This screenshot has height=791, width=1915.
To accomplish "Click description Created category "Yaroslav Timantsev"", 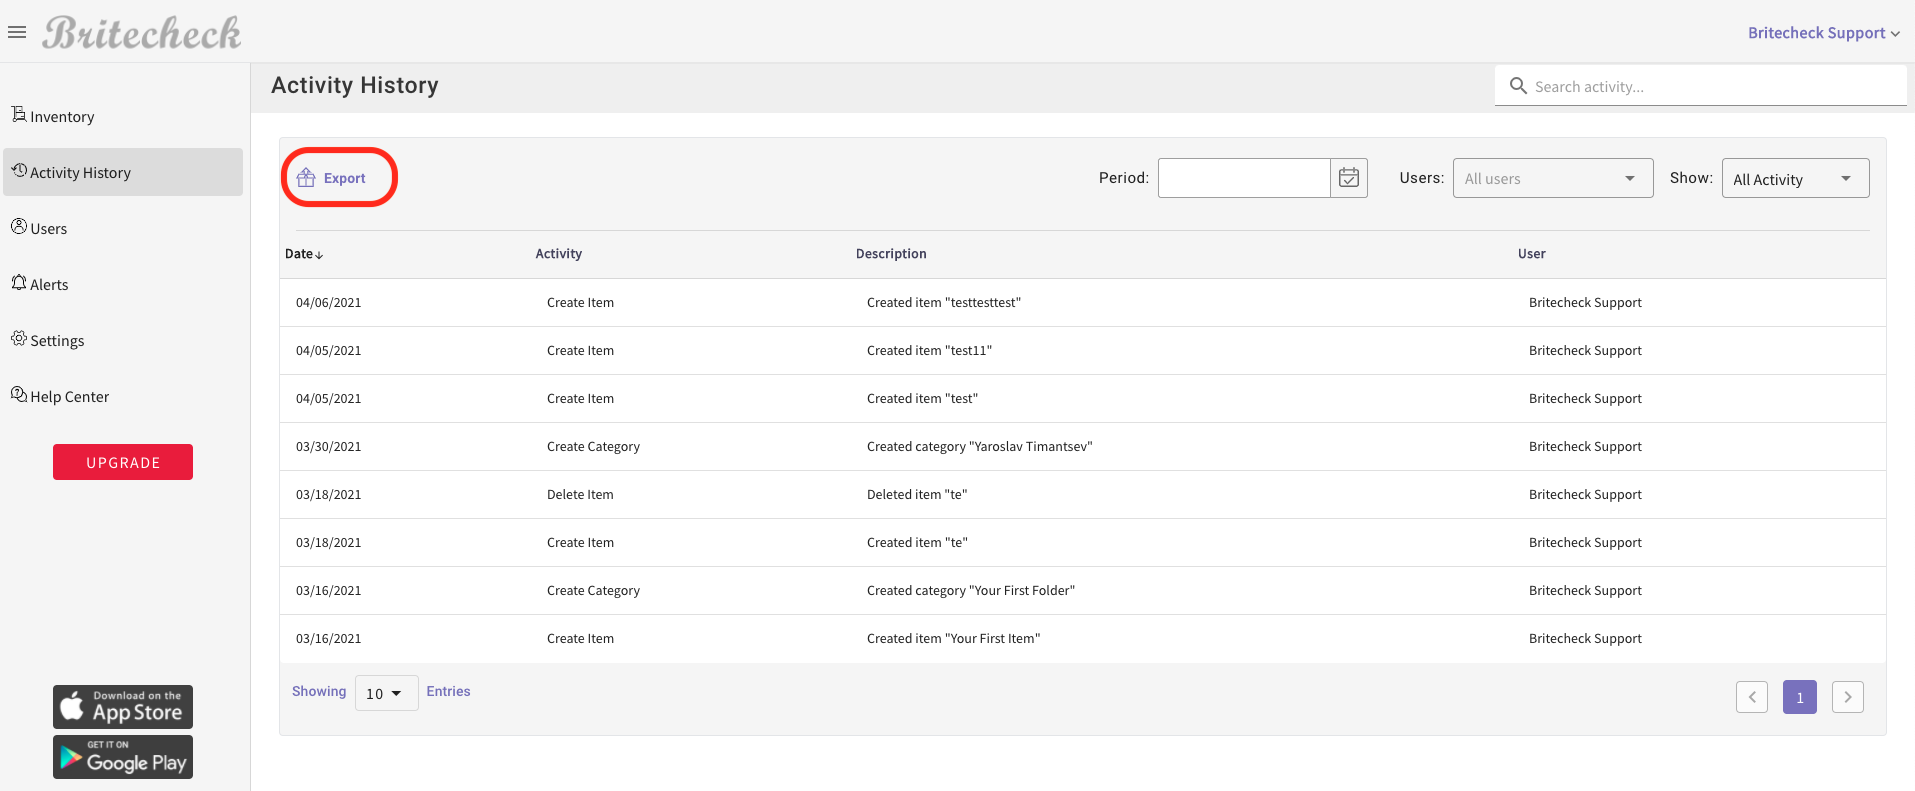I will pyautogui.click(x=980, y=447).
